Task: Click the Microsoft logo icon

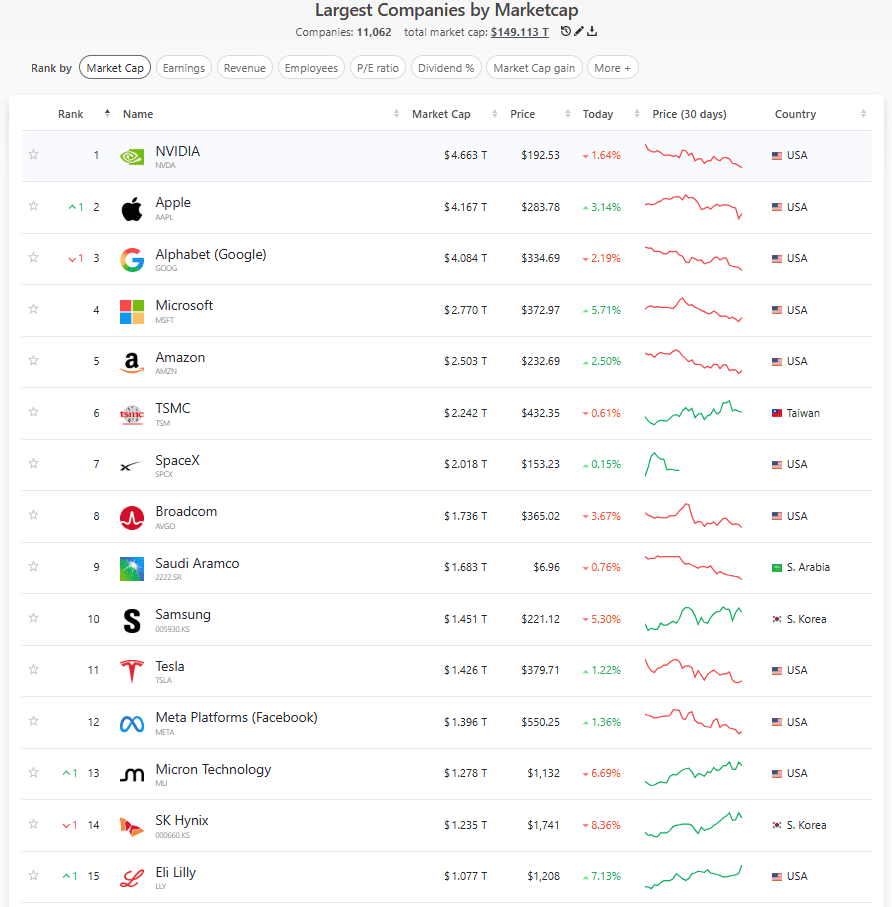Action: [132, 312]
